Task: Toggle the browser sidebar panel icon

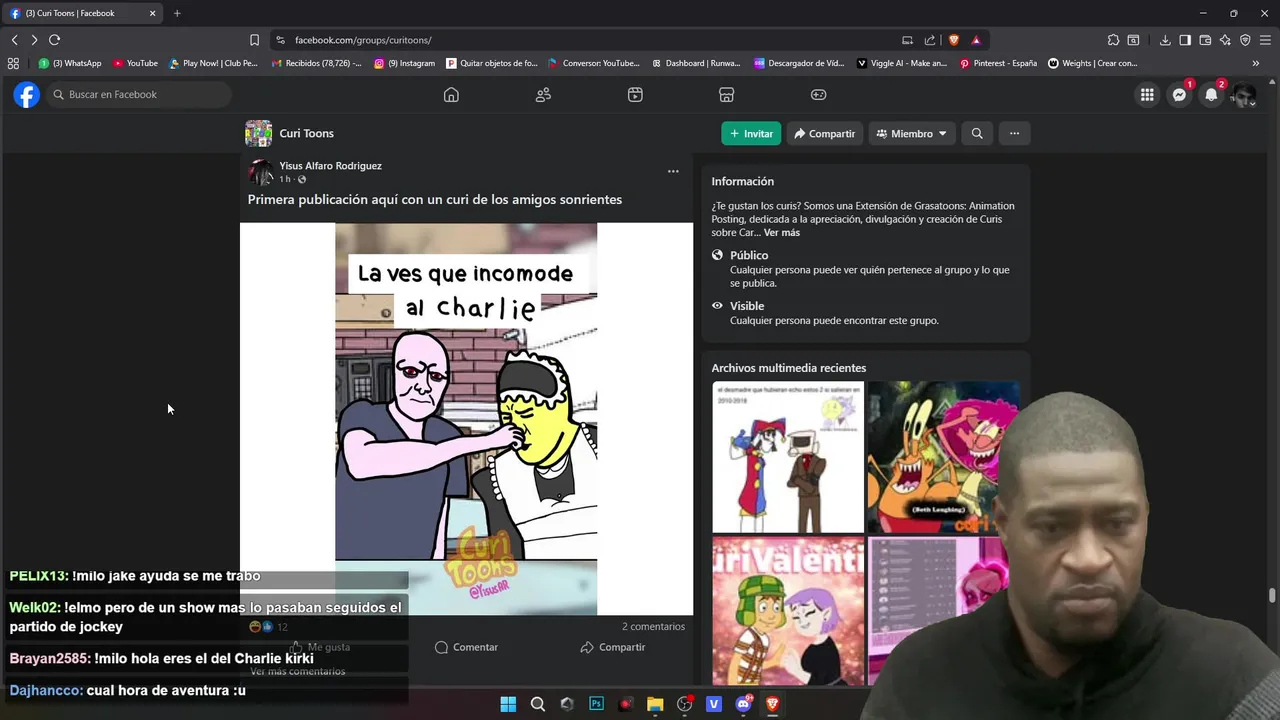Action: [1185, 40]
